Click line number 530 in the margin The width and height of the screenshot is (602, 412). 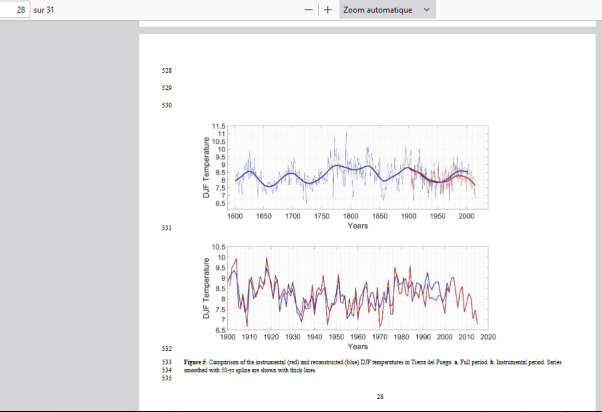[167, 105]
